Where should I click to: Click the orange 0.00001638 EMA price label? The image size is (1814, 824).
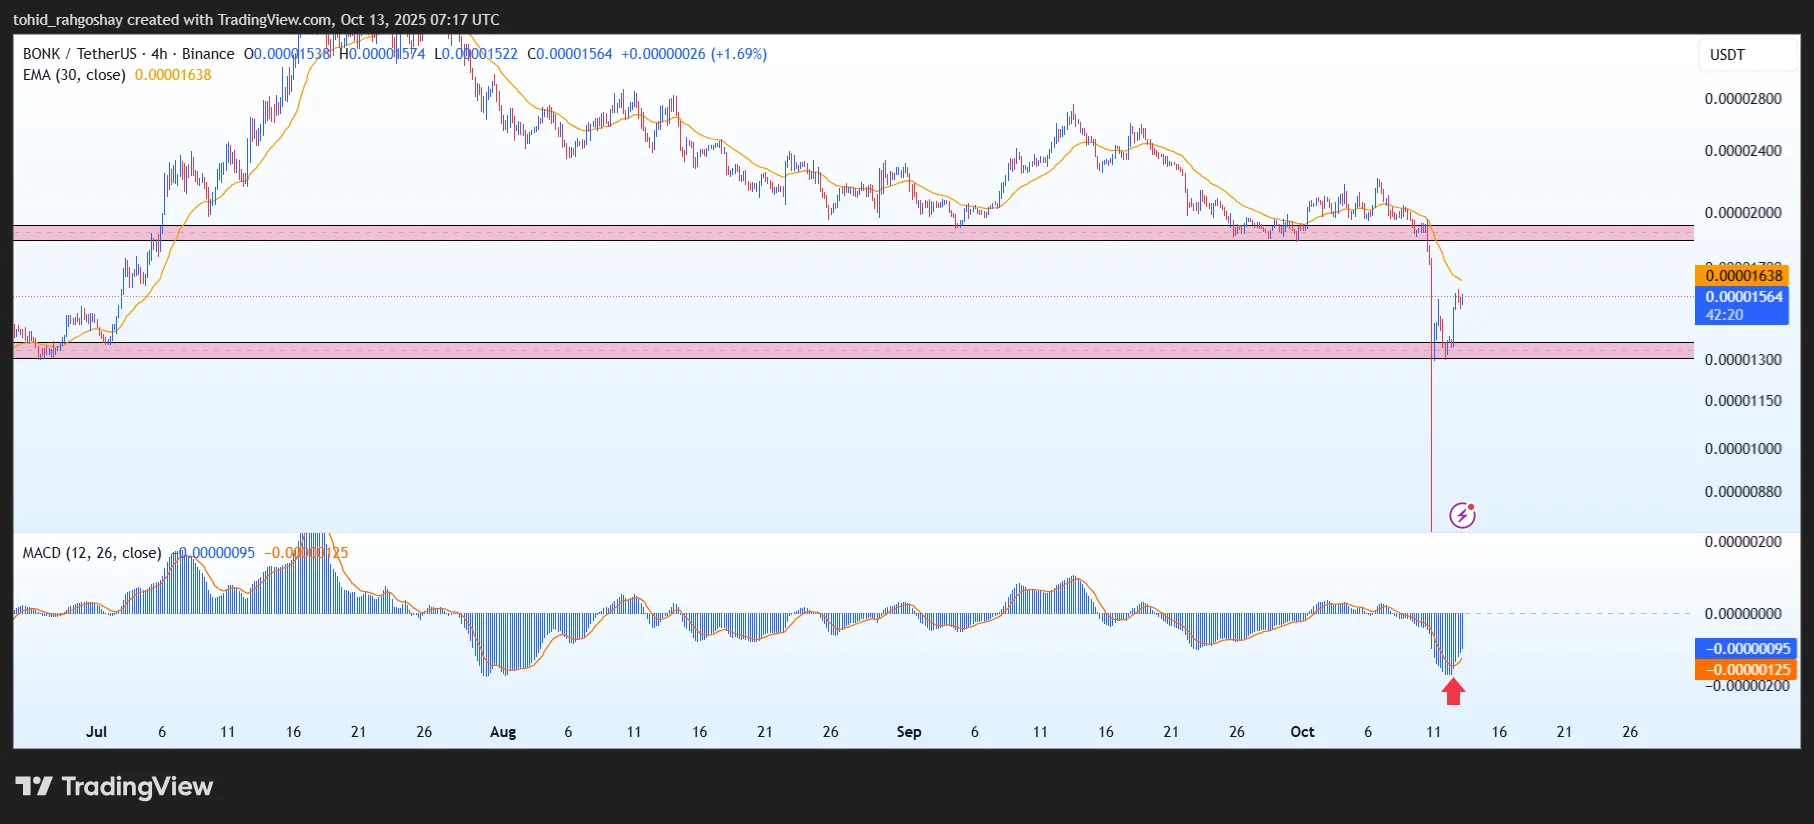[1743, 275]
